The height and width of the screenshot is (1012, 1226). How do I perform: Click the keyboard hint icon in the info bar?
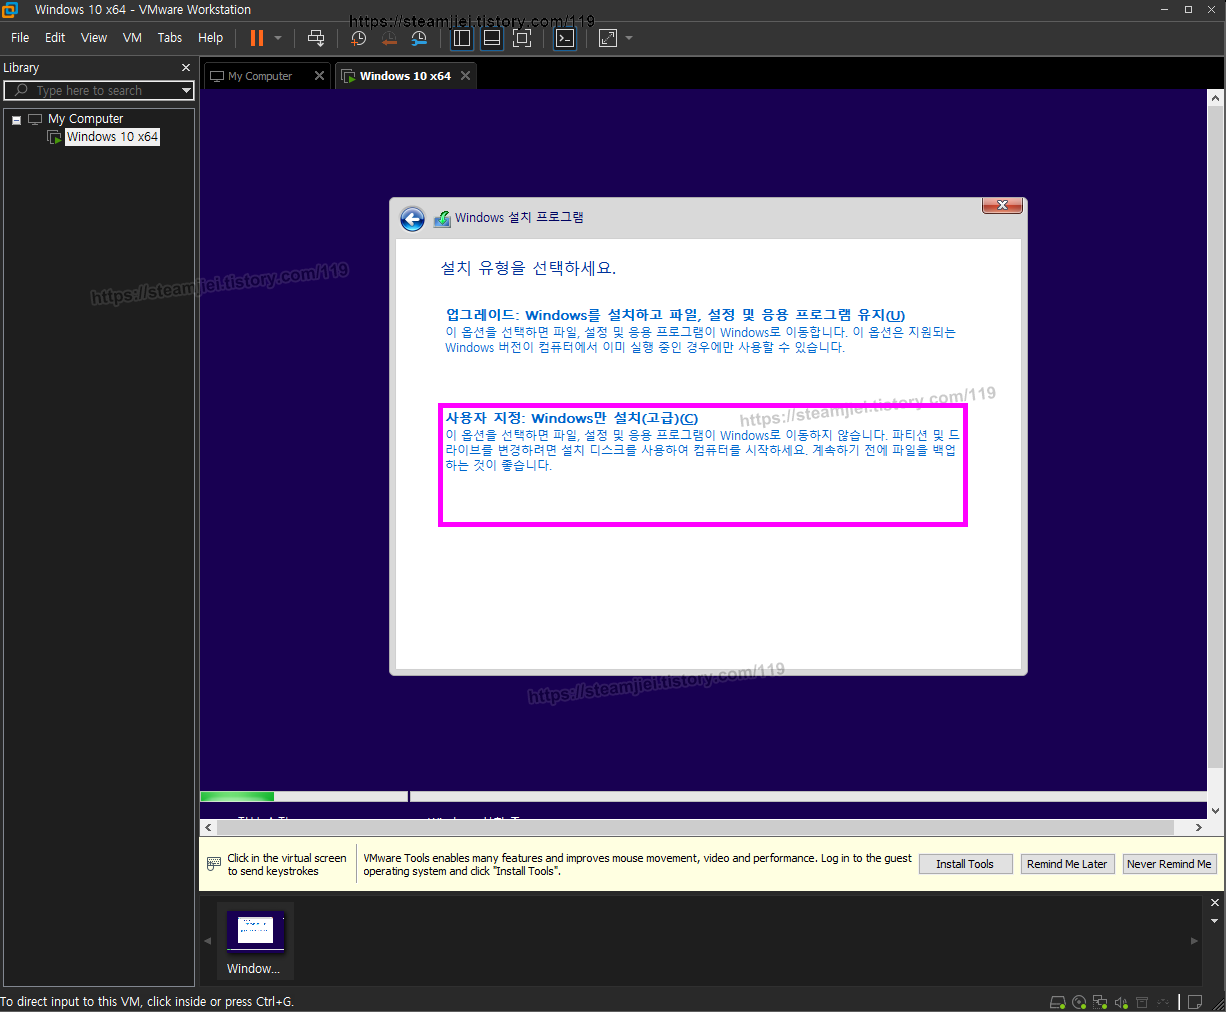(214, 864)
